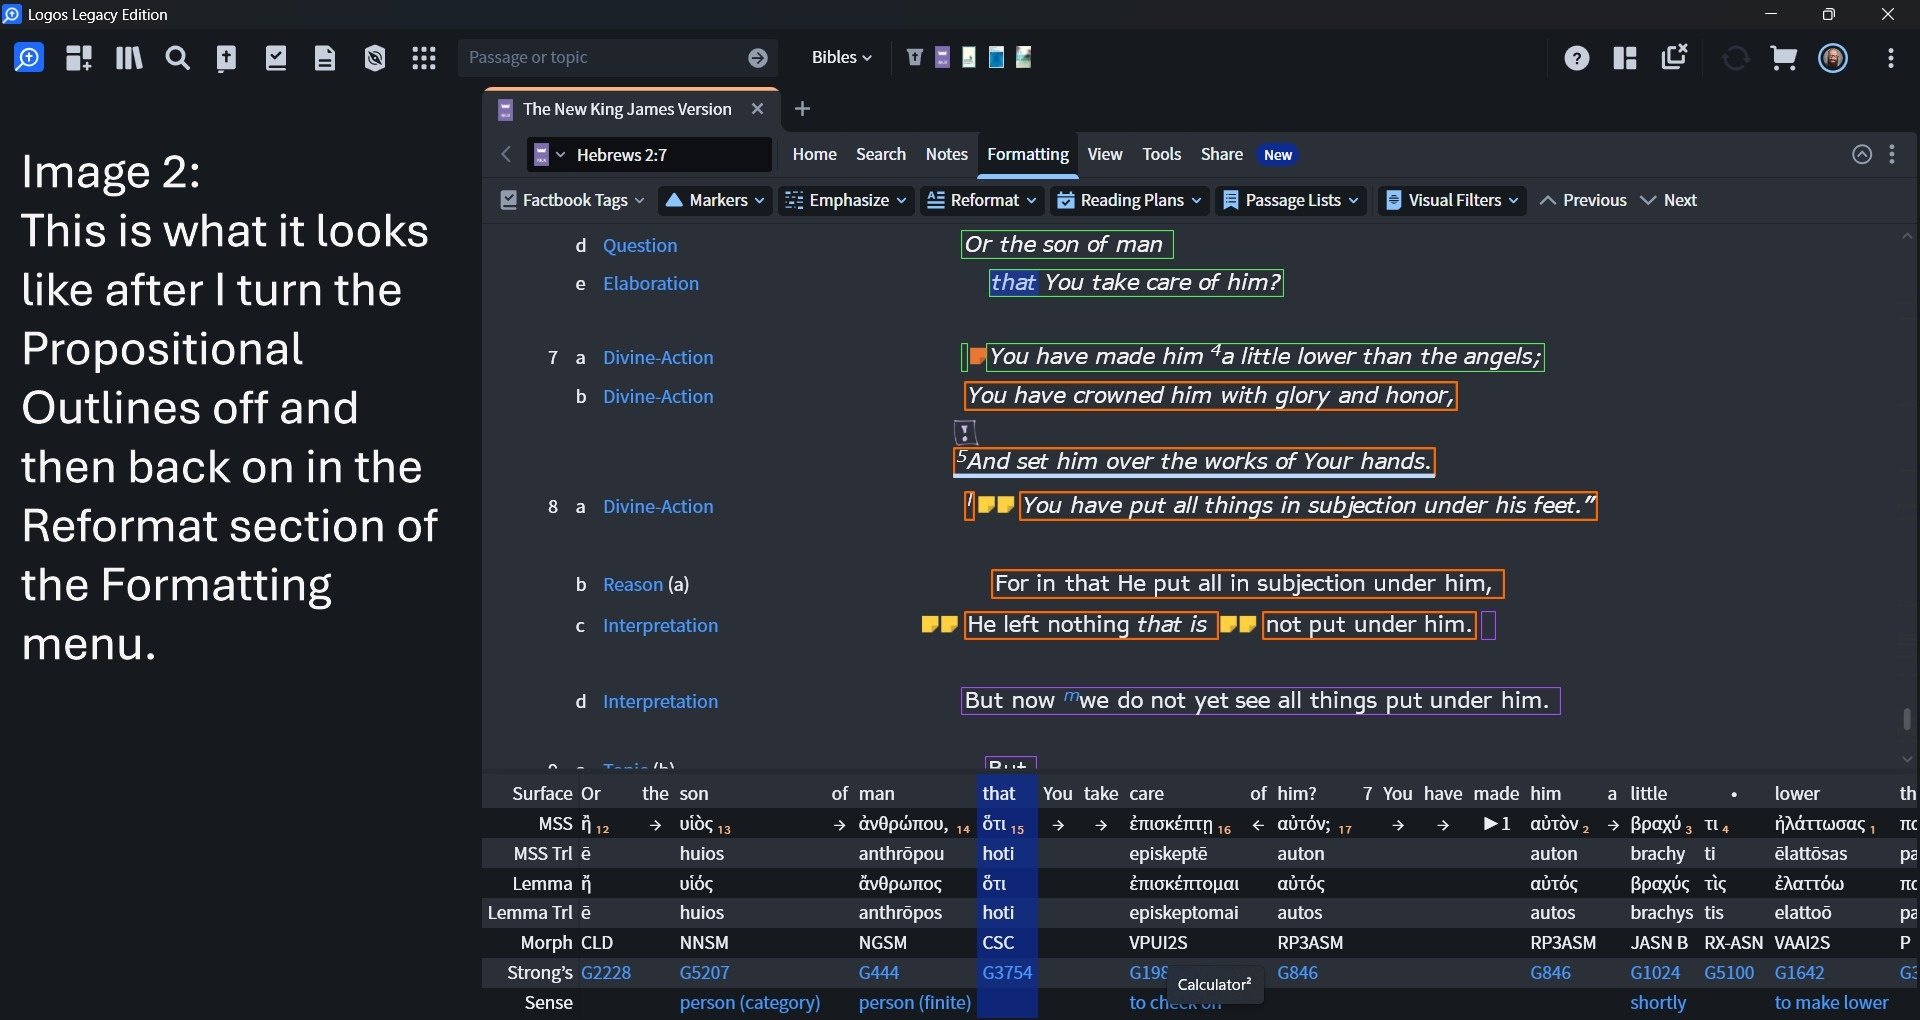
Task: Open the Layouts panel icon
Action: 1625,58
